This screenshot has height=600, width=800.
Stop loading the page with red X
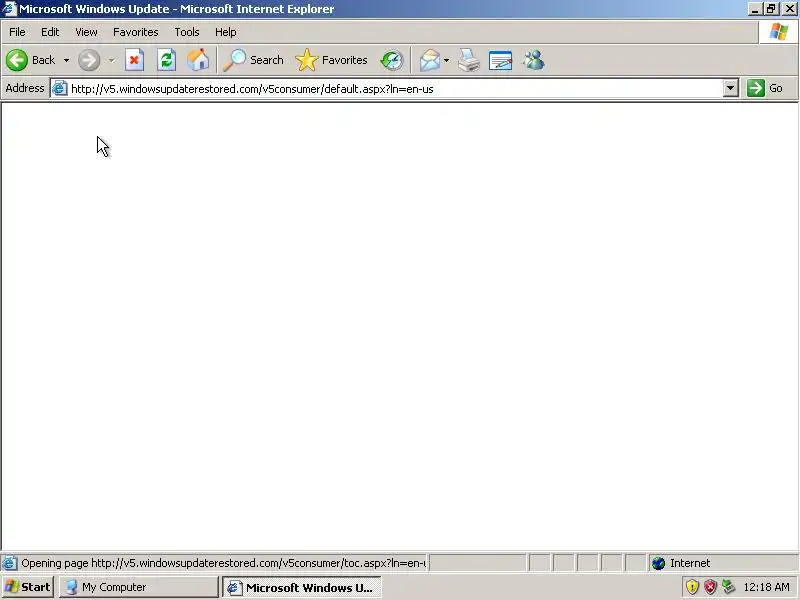[134, 60]
